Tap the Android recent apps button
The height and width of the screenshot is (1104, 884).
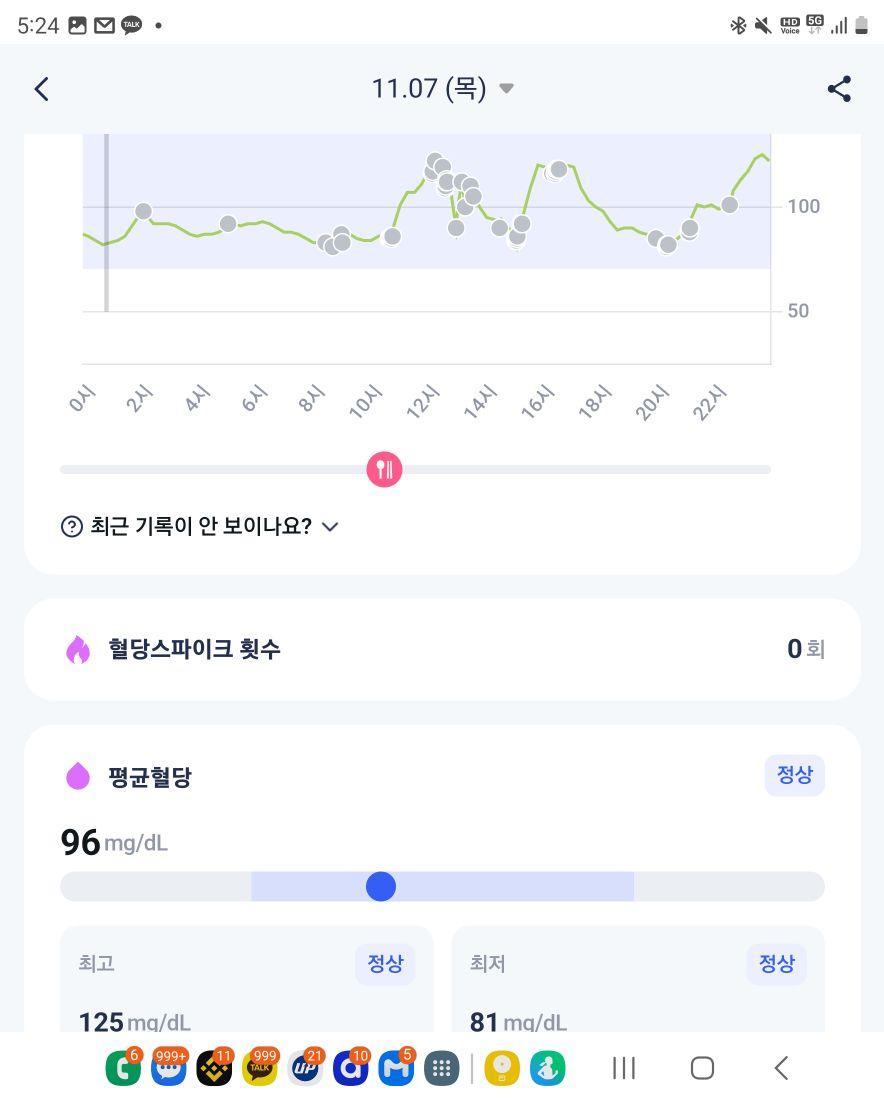click(624, 1068)
